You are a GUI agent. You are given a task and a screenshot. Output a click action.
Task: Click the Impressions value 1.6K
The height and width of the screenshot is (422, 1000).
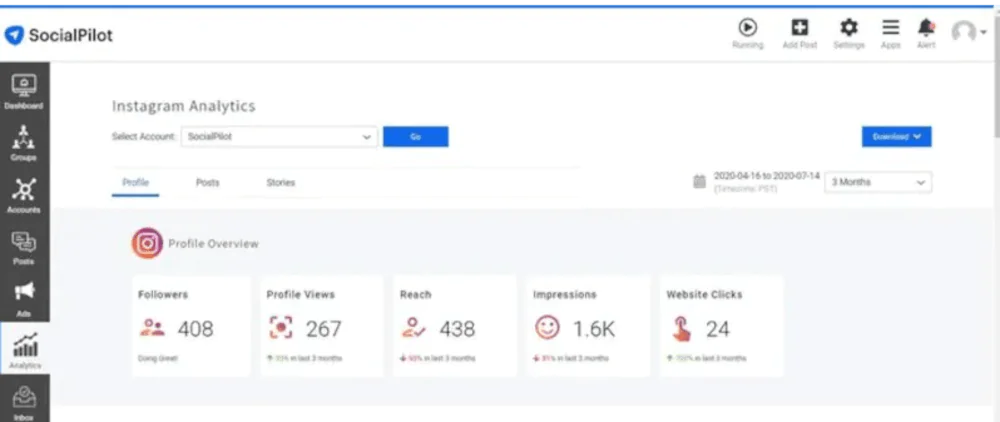(594, 330)
